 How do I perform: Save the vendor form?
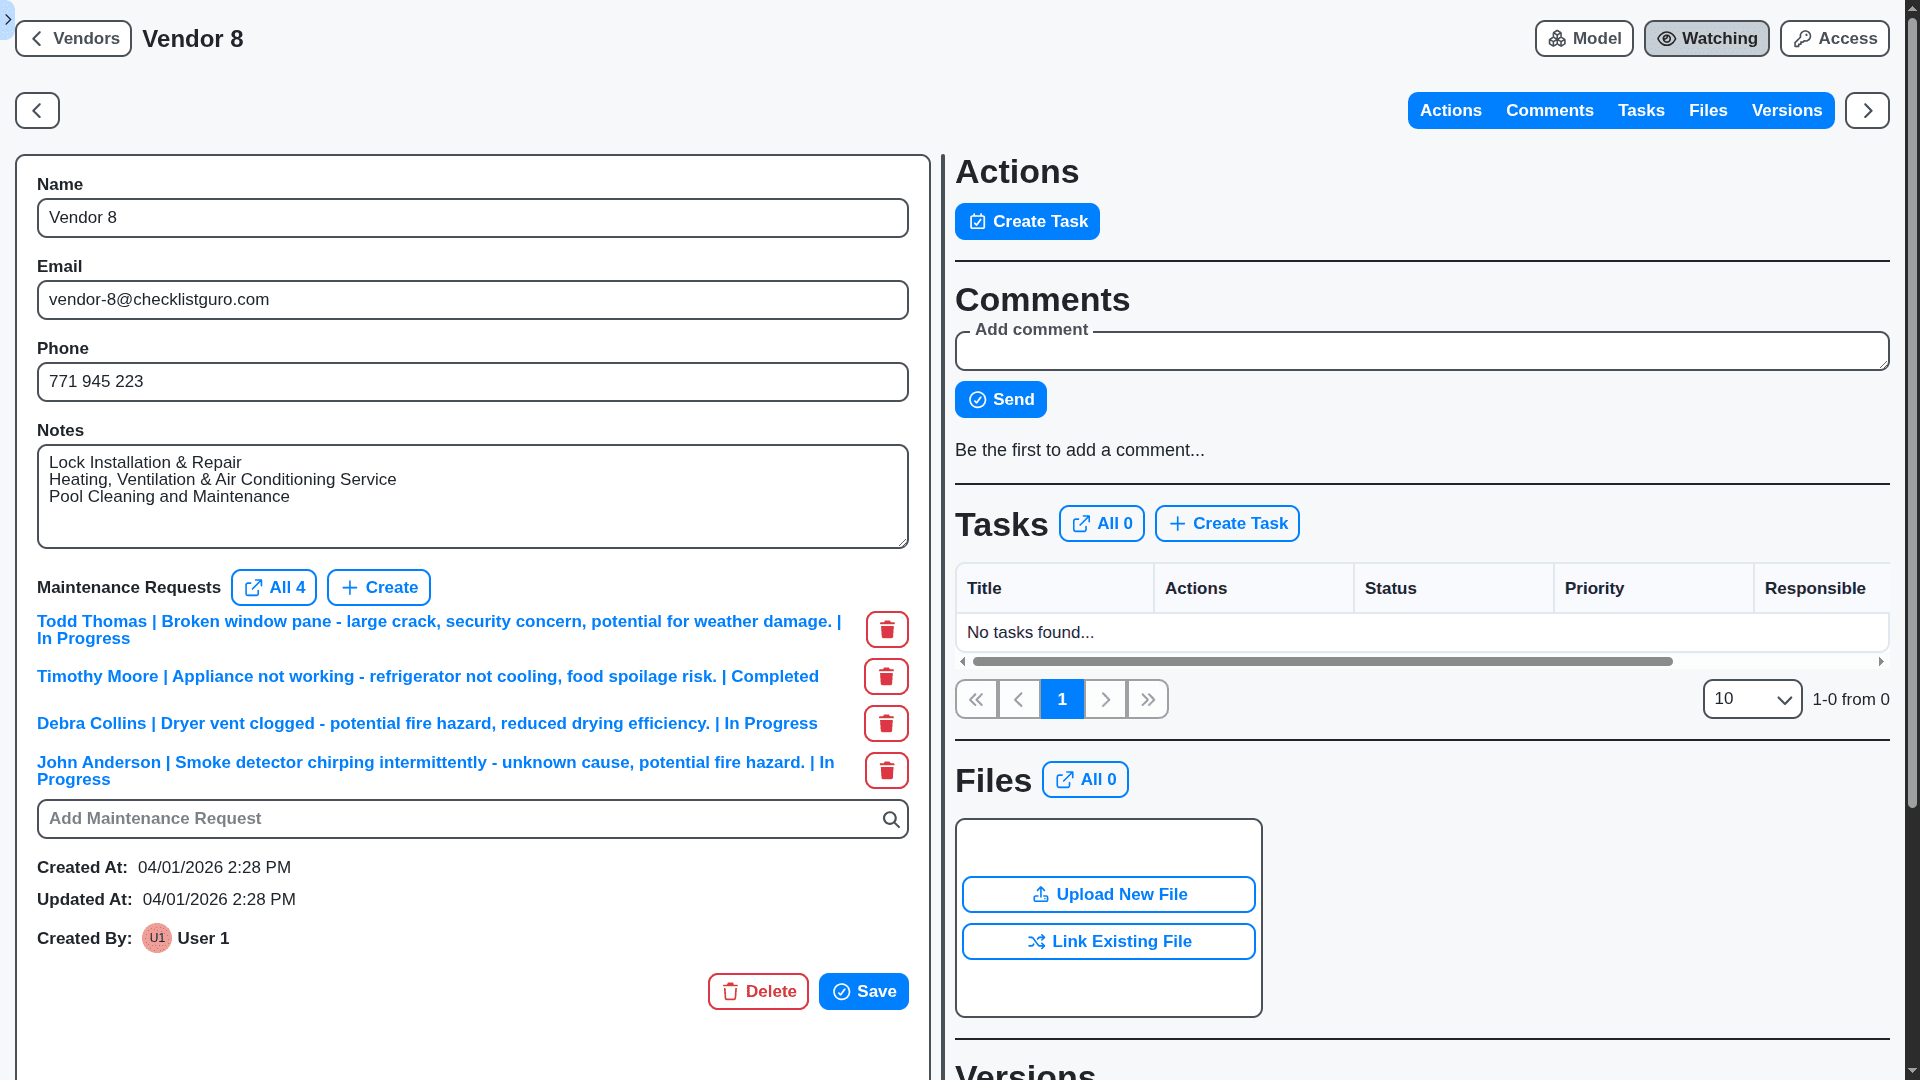pyautogui.click(x=863, y=992)
